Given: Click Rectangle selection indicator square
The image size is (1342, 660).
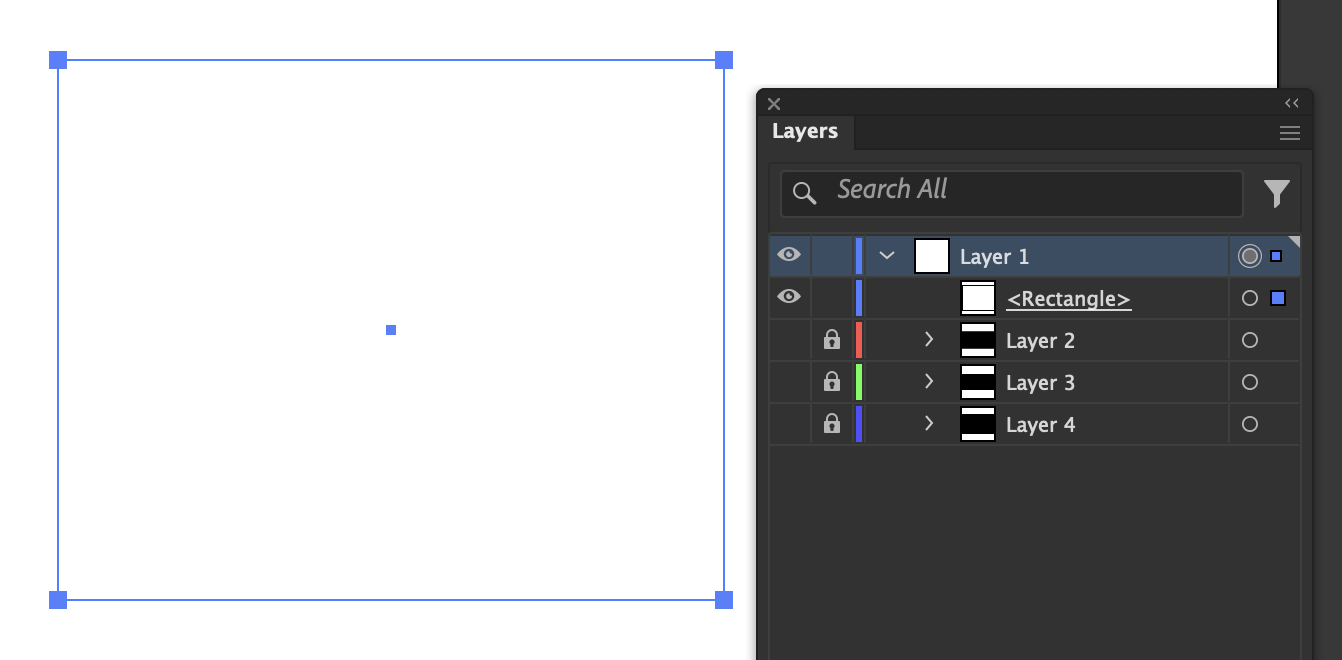Looking at the screenshot, I should coord(1277,298).
